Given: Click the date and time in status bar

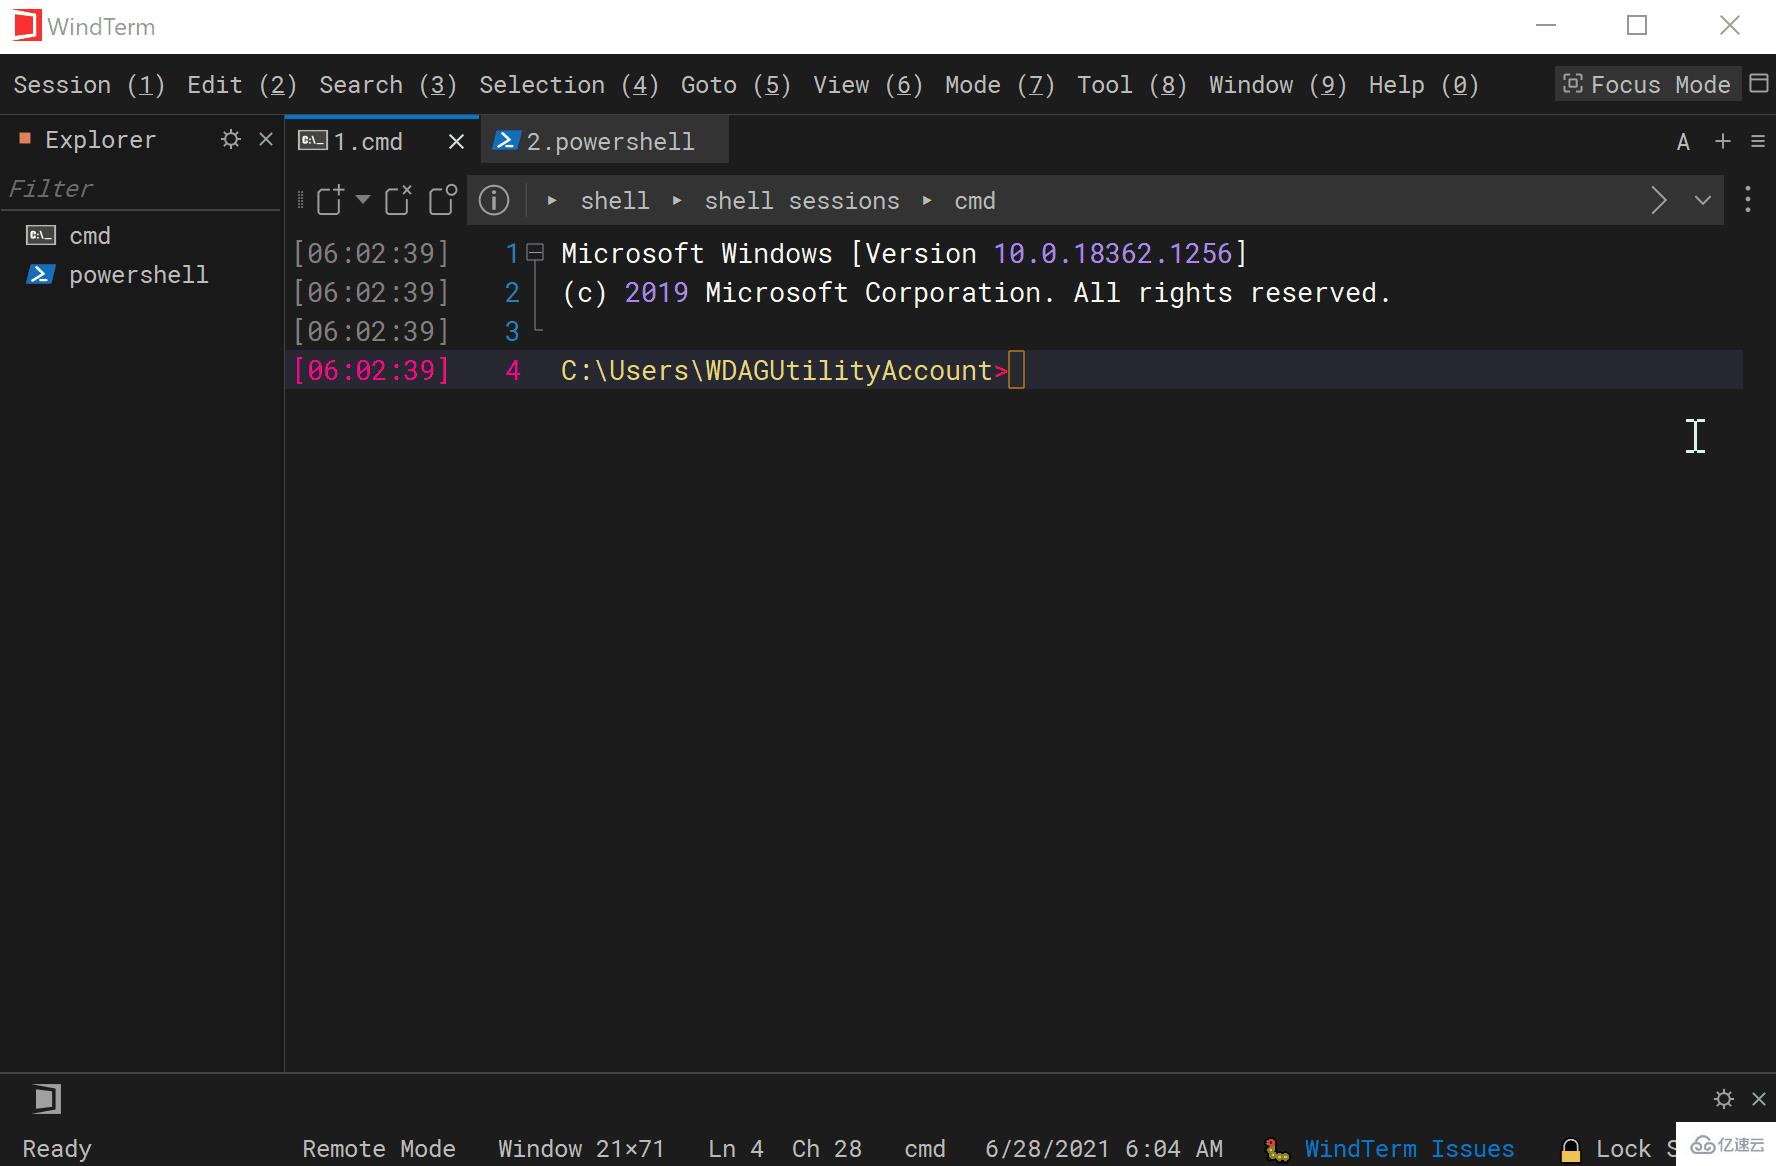Looking at the screenshot, I should [x=1104, y=1149].
